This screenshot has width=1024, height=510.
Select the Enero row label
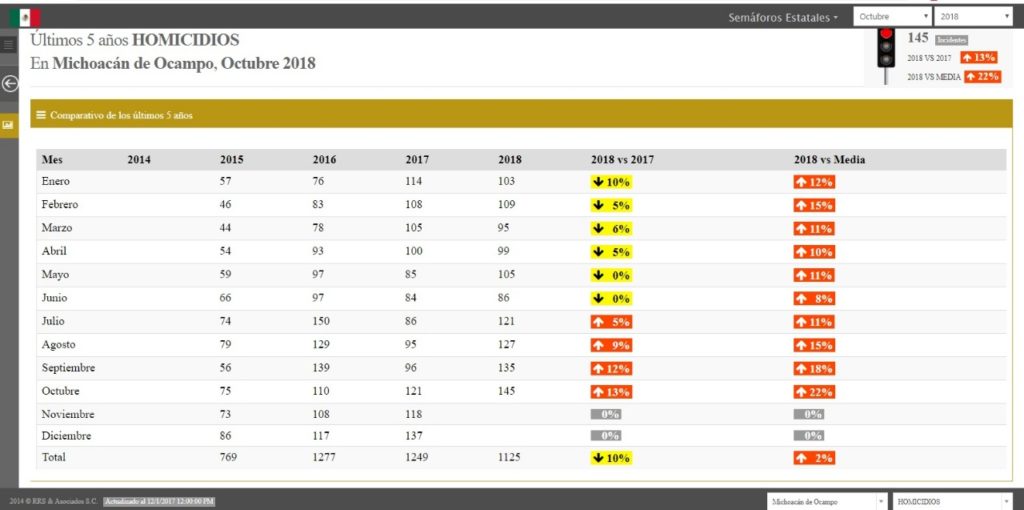pyautogui.click(x=56, y=182)
